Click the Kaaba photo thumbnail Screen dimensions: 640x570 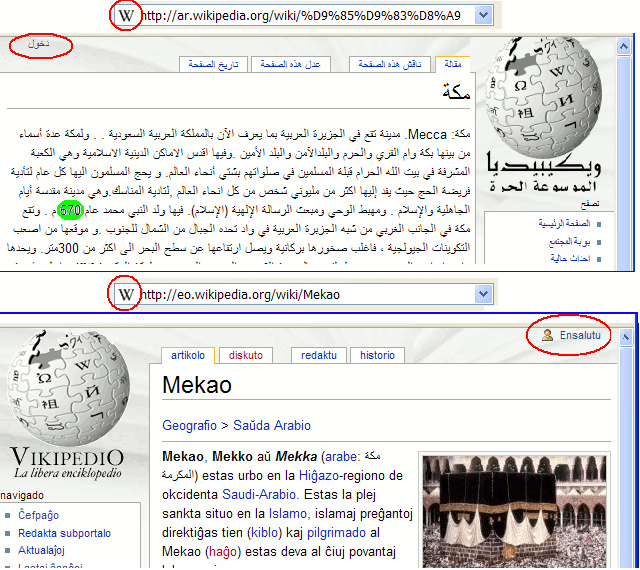(x=522, y=512)
